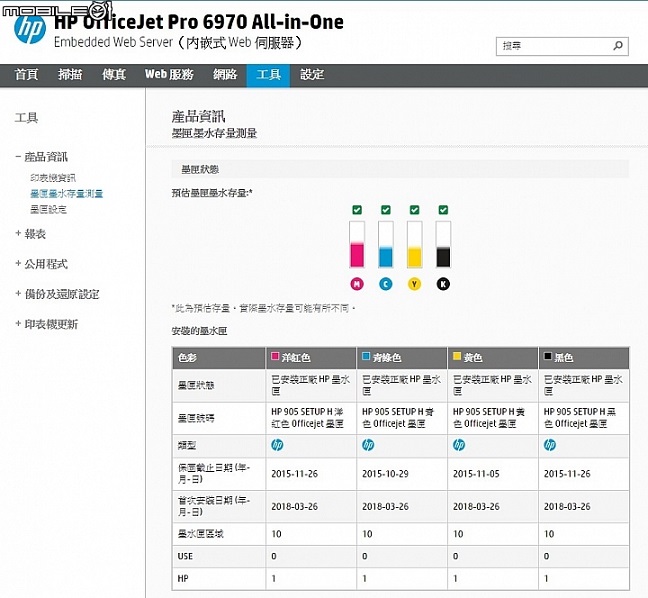This screenshot has height=598, width=648.
Task: Click the cyan C ink circle icon
Action: point(386,284)
